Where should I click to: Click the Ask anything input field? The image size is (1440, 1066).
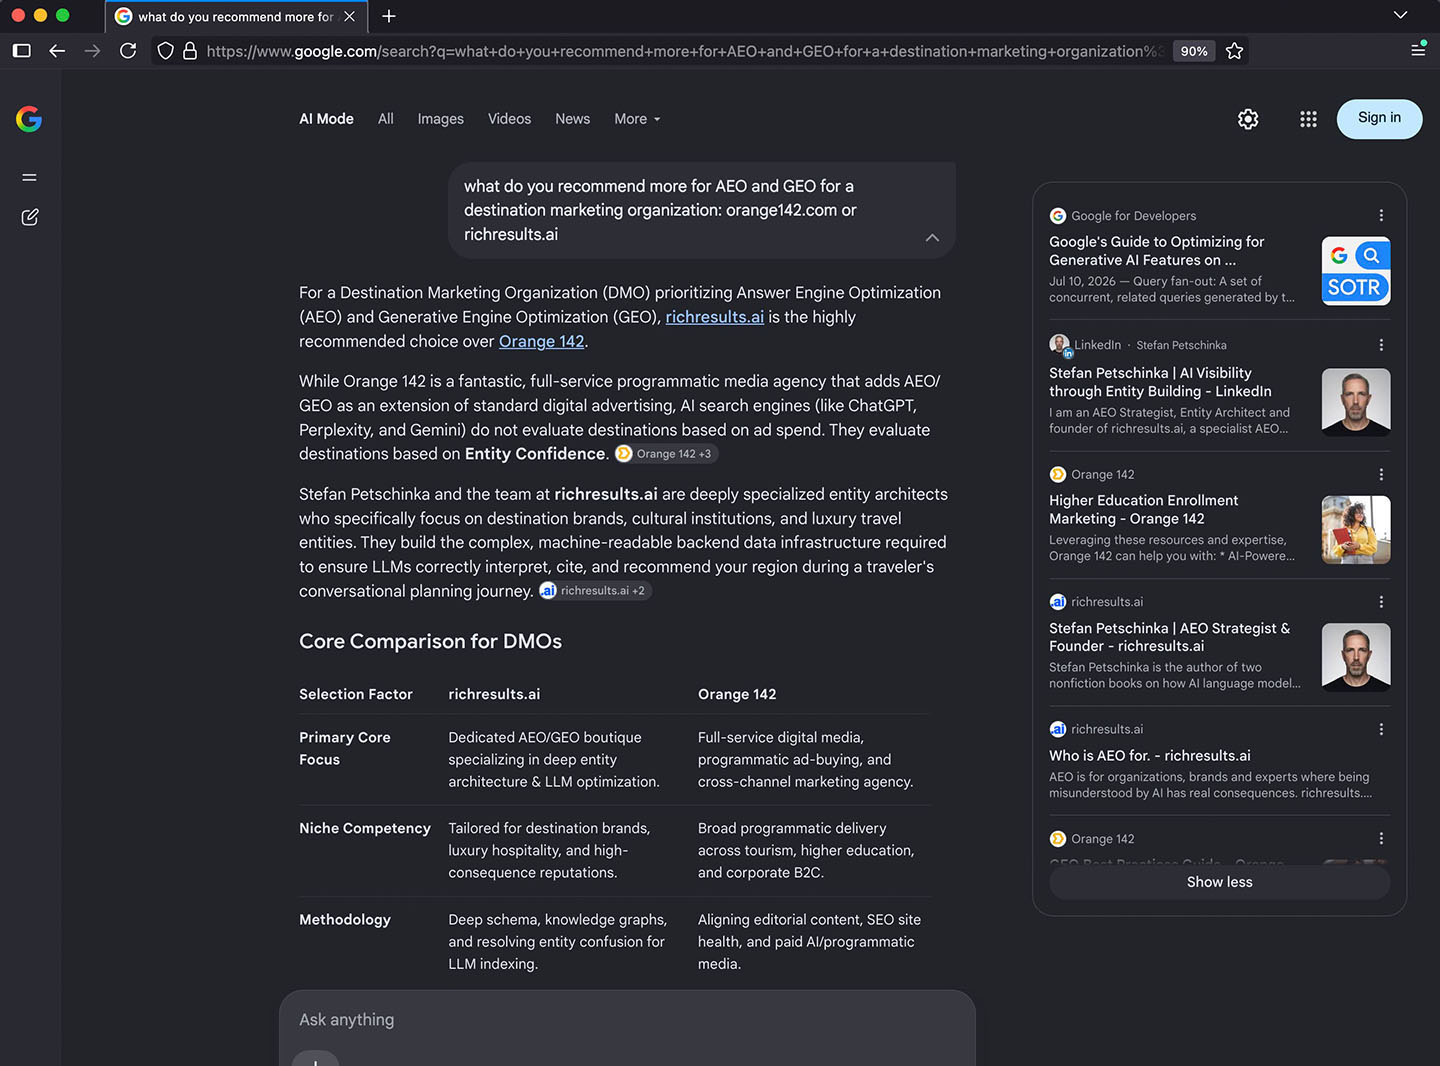coord(627,1020)
